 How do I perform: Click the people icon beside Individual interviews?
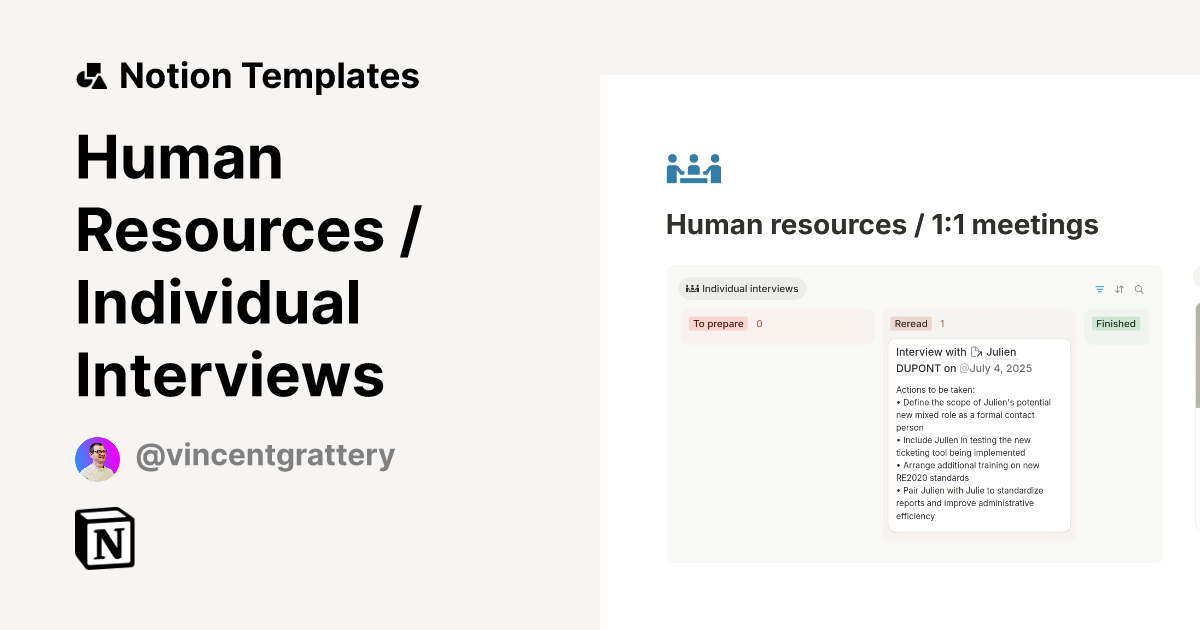coord(692,288)
